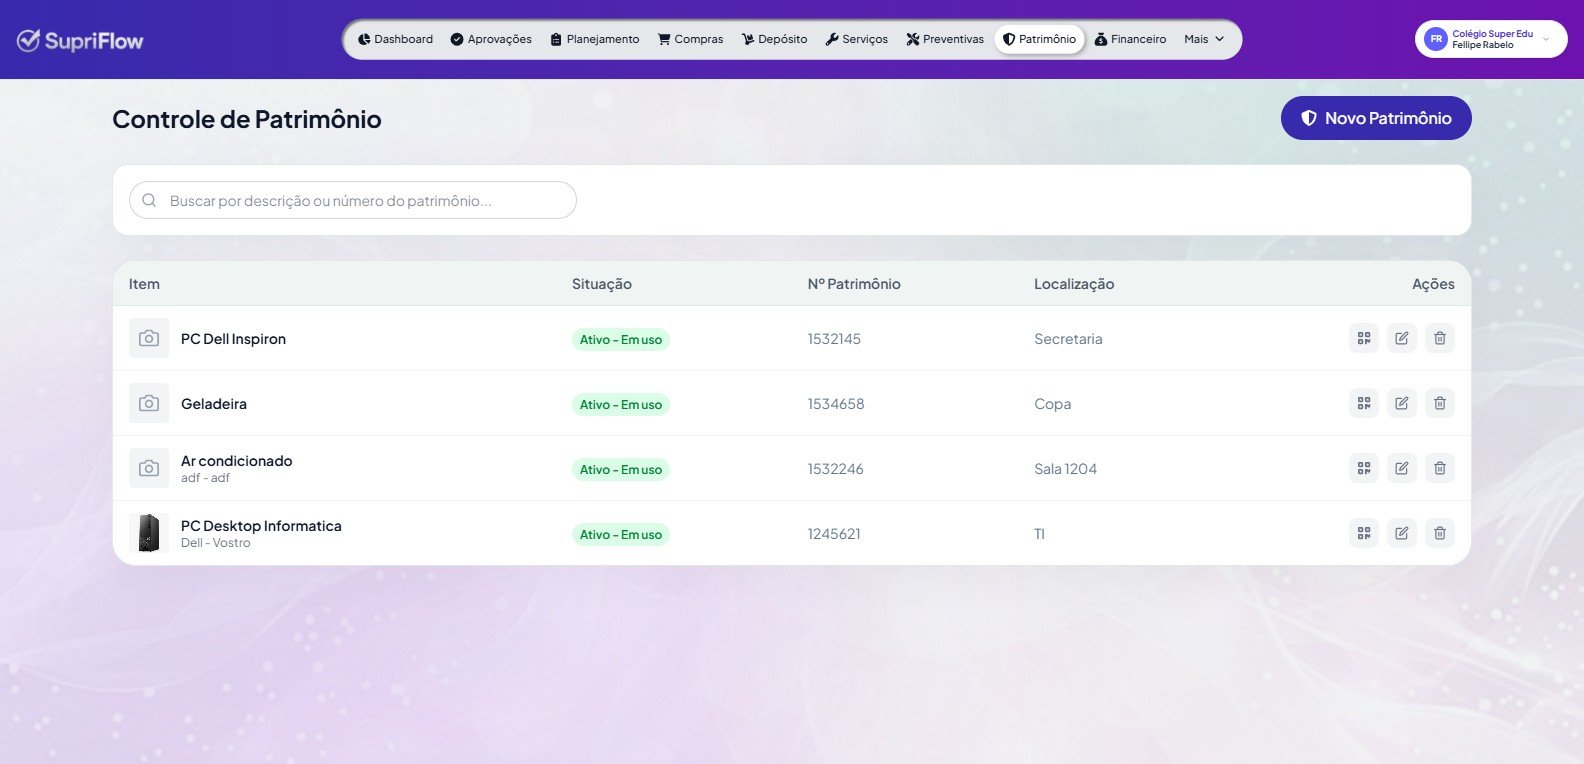
Task: Open QR code for PC Dell Inspiron
Action: (1364, 338)
